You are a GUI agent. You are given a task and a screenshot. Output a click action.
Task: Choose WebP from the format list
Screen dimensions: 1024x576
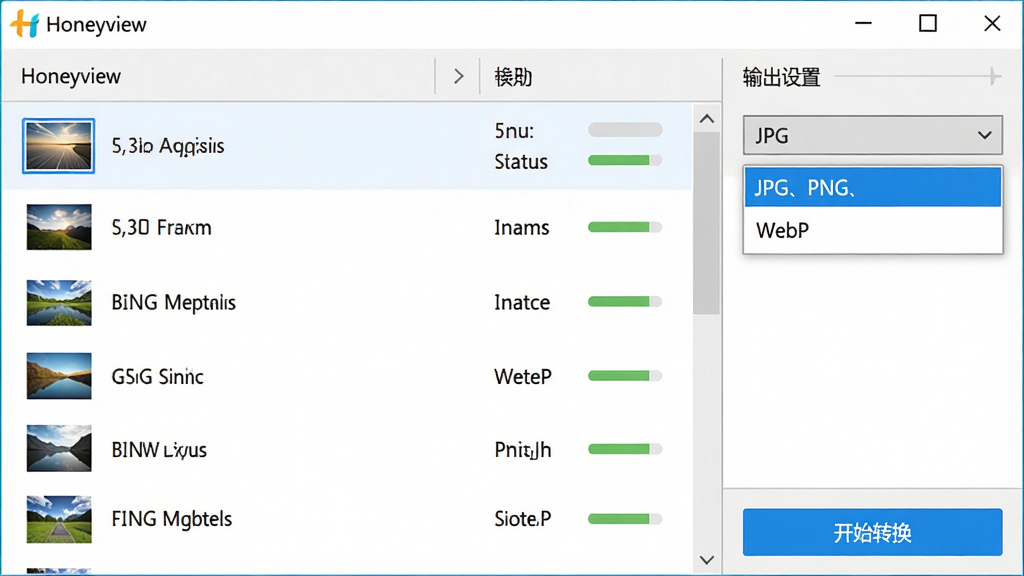tap(872, 230)
